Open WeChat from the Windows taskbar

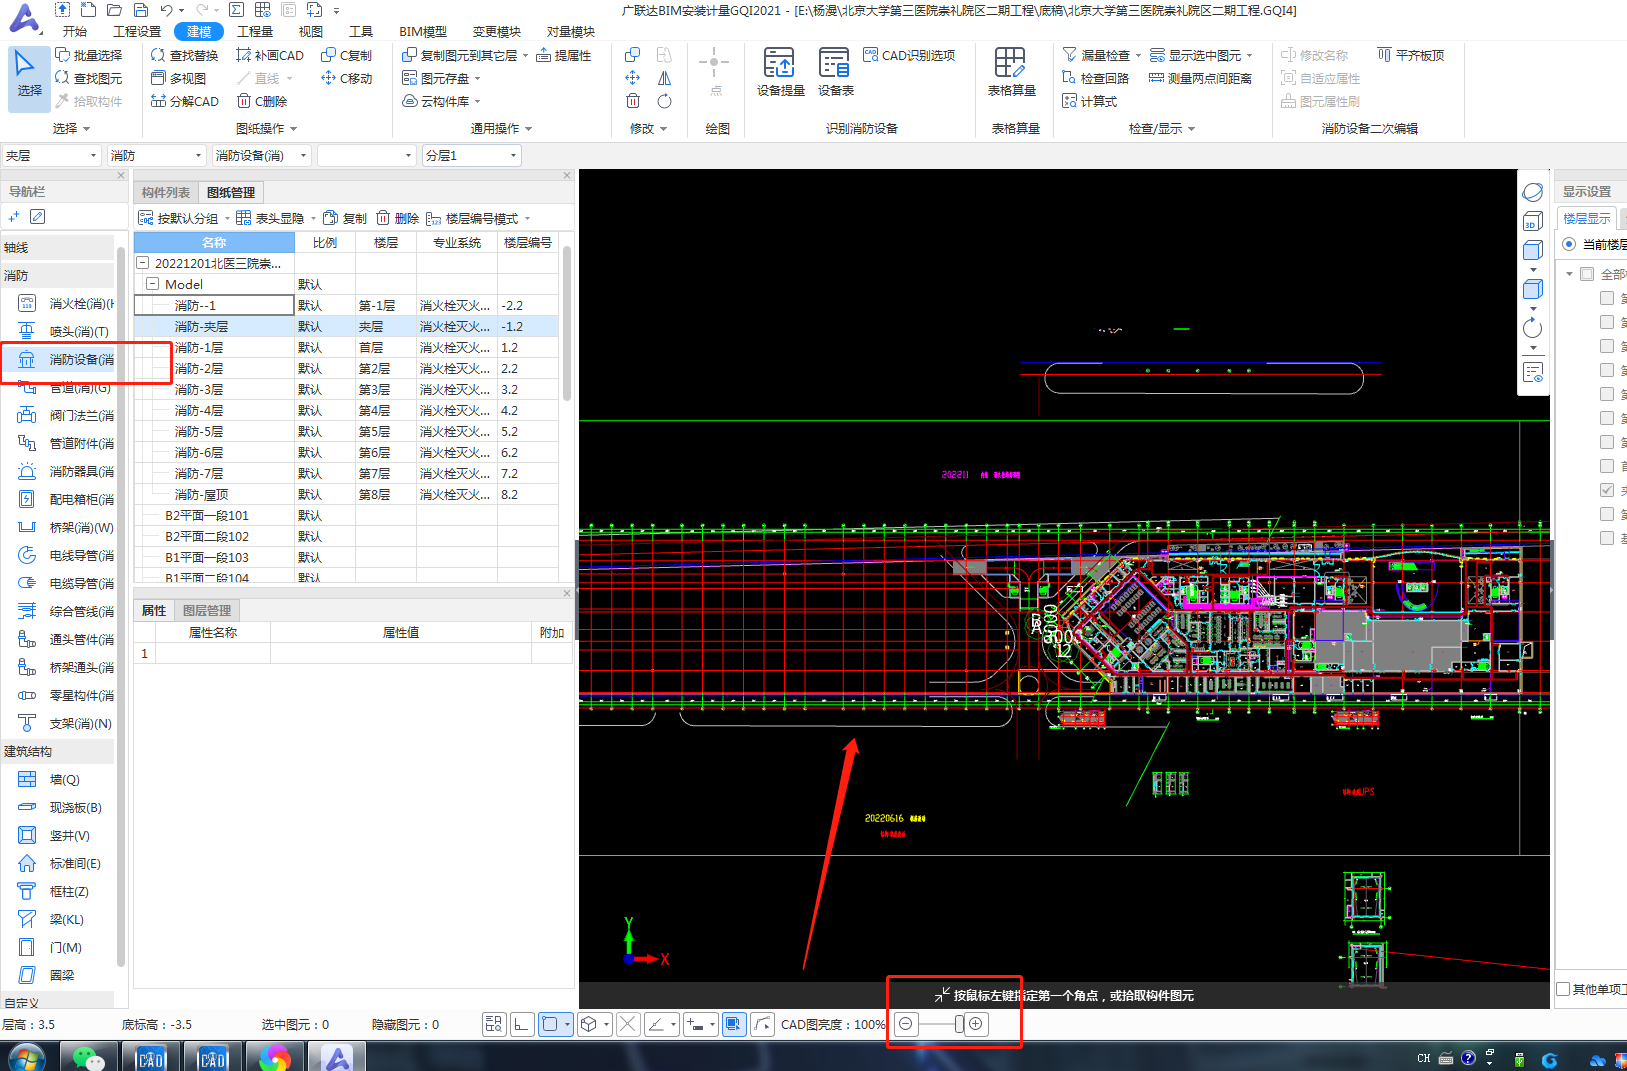90,1057
